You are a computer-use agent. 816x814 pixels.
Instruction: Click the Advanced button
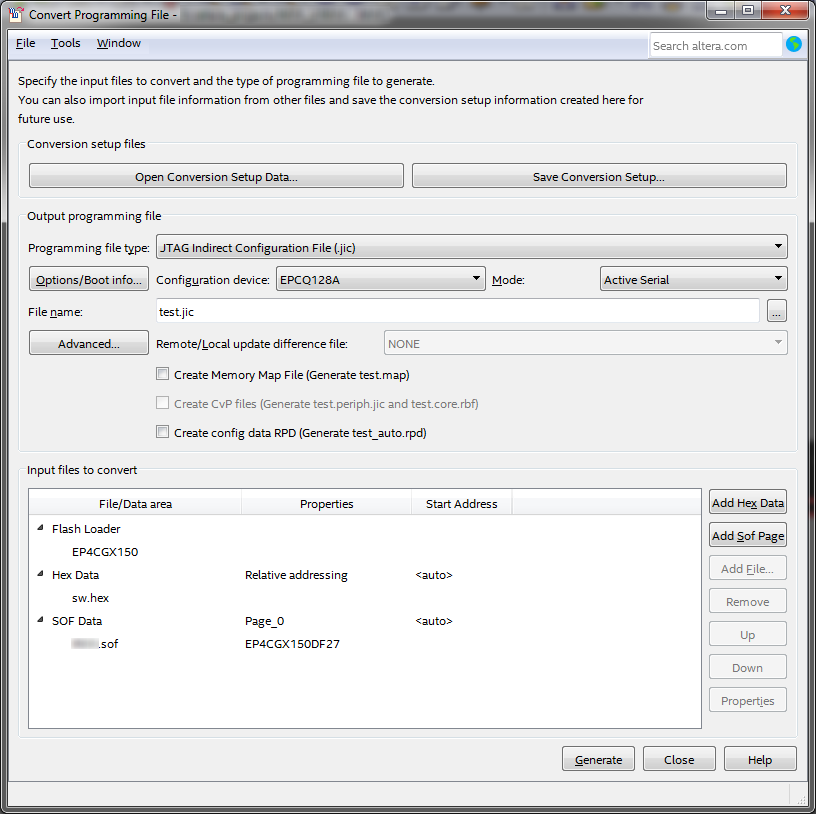[89, 344]
